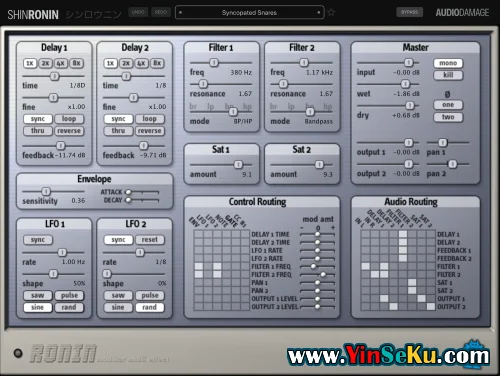This screenshot has width=500, height=376.
Task: Toggle LFO 1 sync button
Action: tap(38, 240)
